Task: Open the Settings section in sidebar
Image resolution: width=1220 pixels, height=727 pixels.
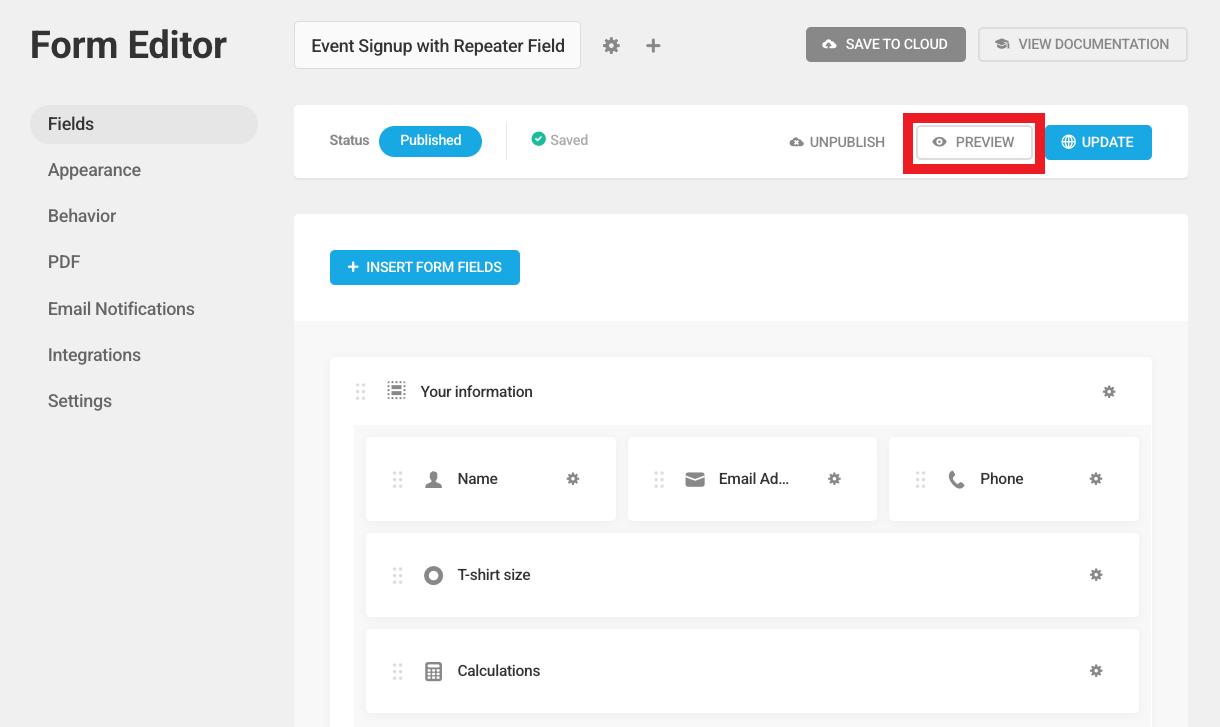Action: [80, 401]
